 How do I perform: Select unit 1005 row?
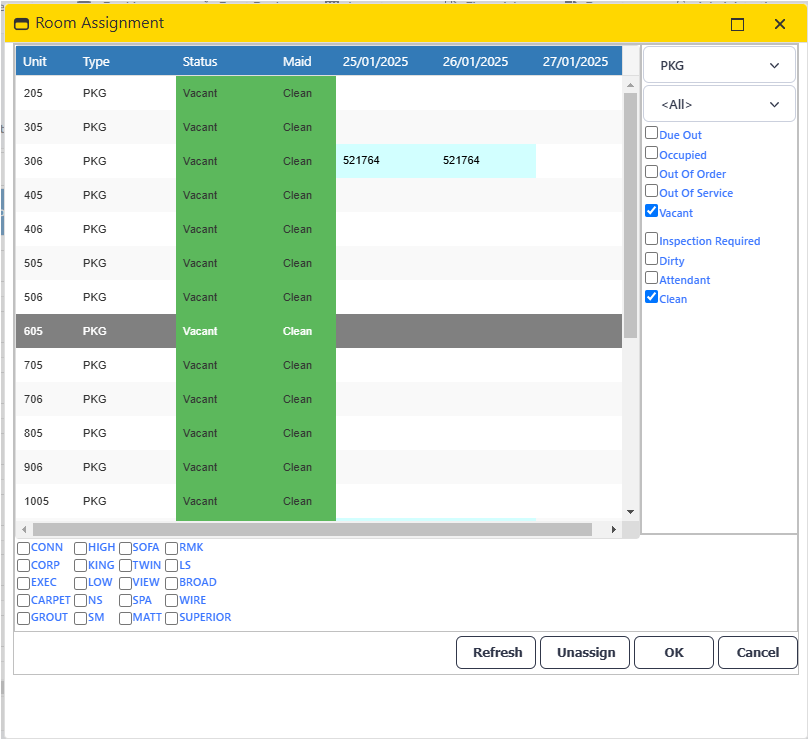point(319,501)
